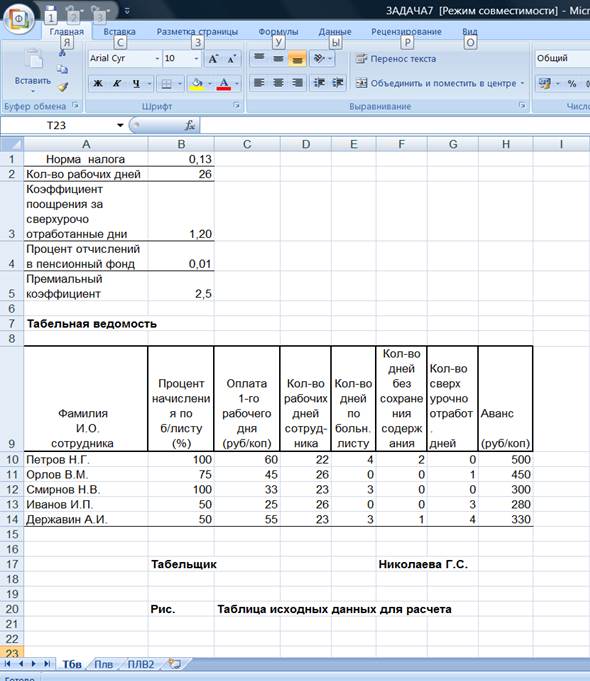Click the Paste dropdown arrow under Вставить
This screenshot has height=681, width=590.
click(33, 91)
